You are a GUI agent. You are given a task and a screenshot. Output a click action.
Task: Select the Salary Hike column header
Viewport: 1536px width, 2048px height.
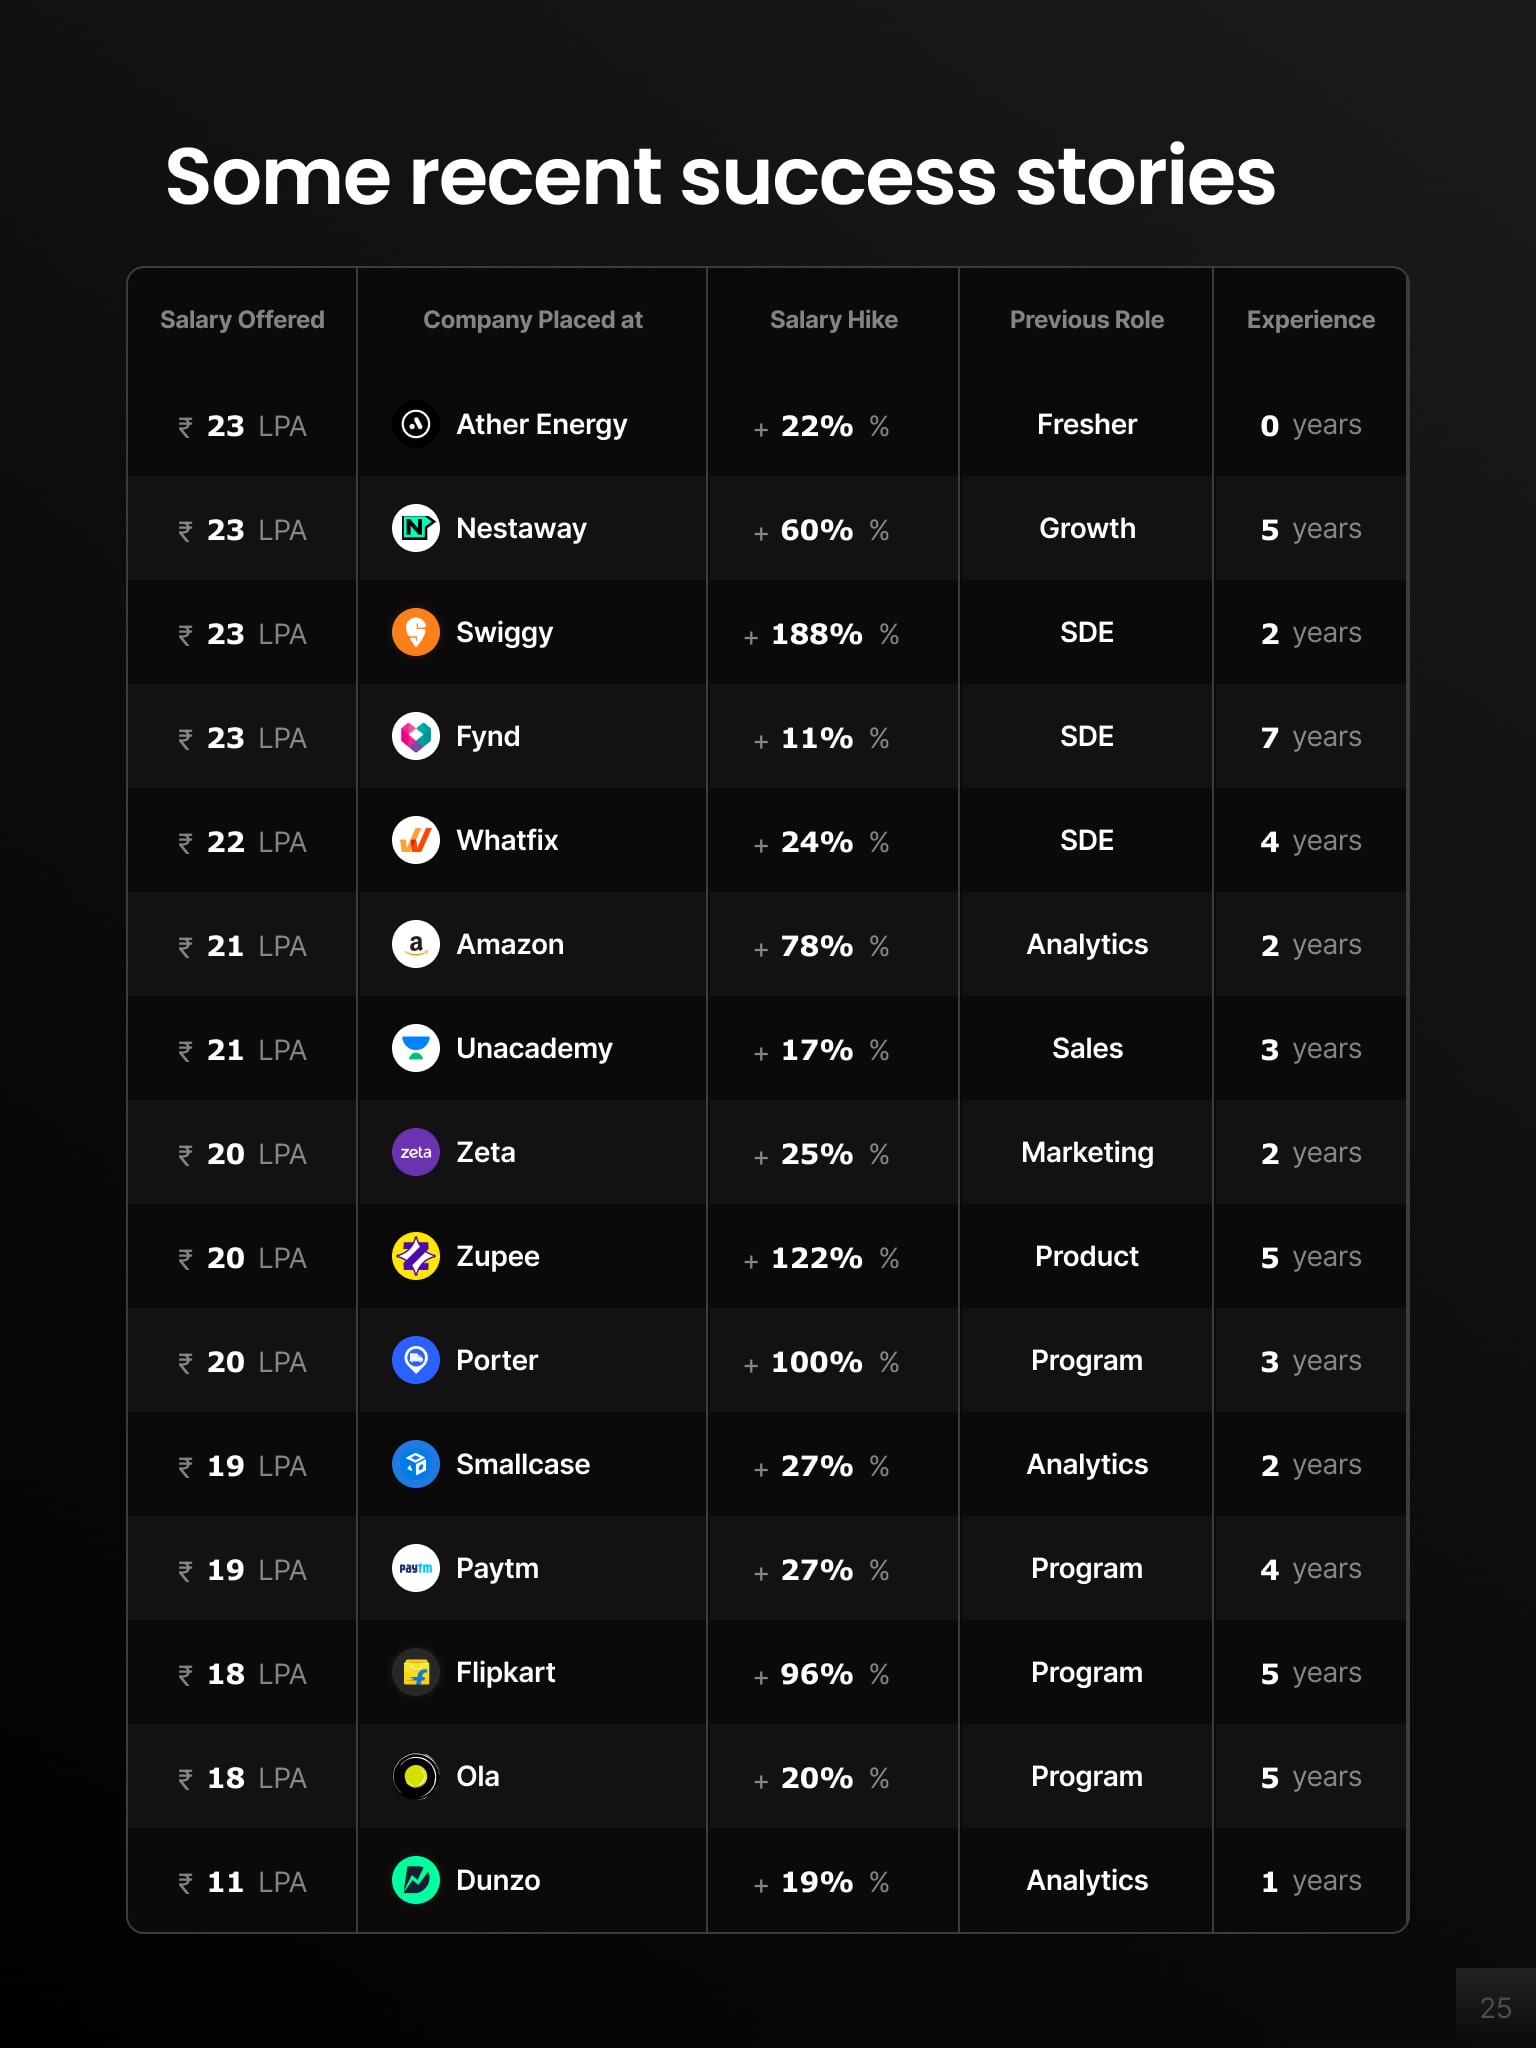833,320
